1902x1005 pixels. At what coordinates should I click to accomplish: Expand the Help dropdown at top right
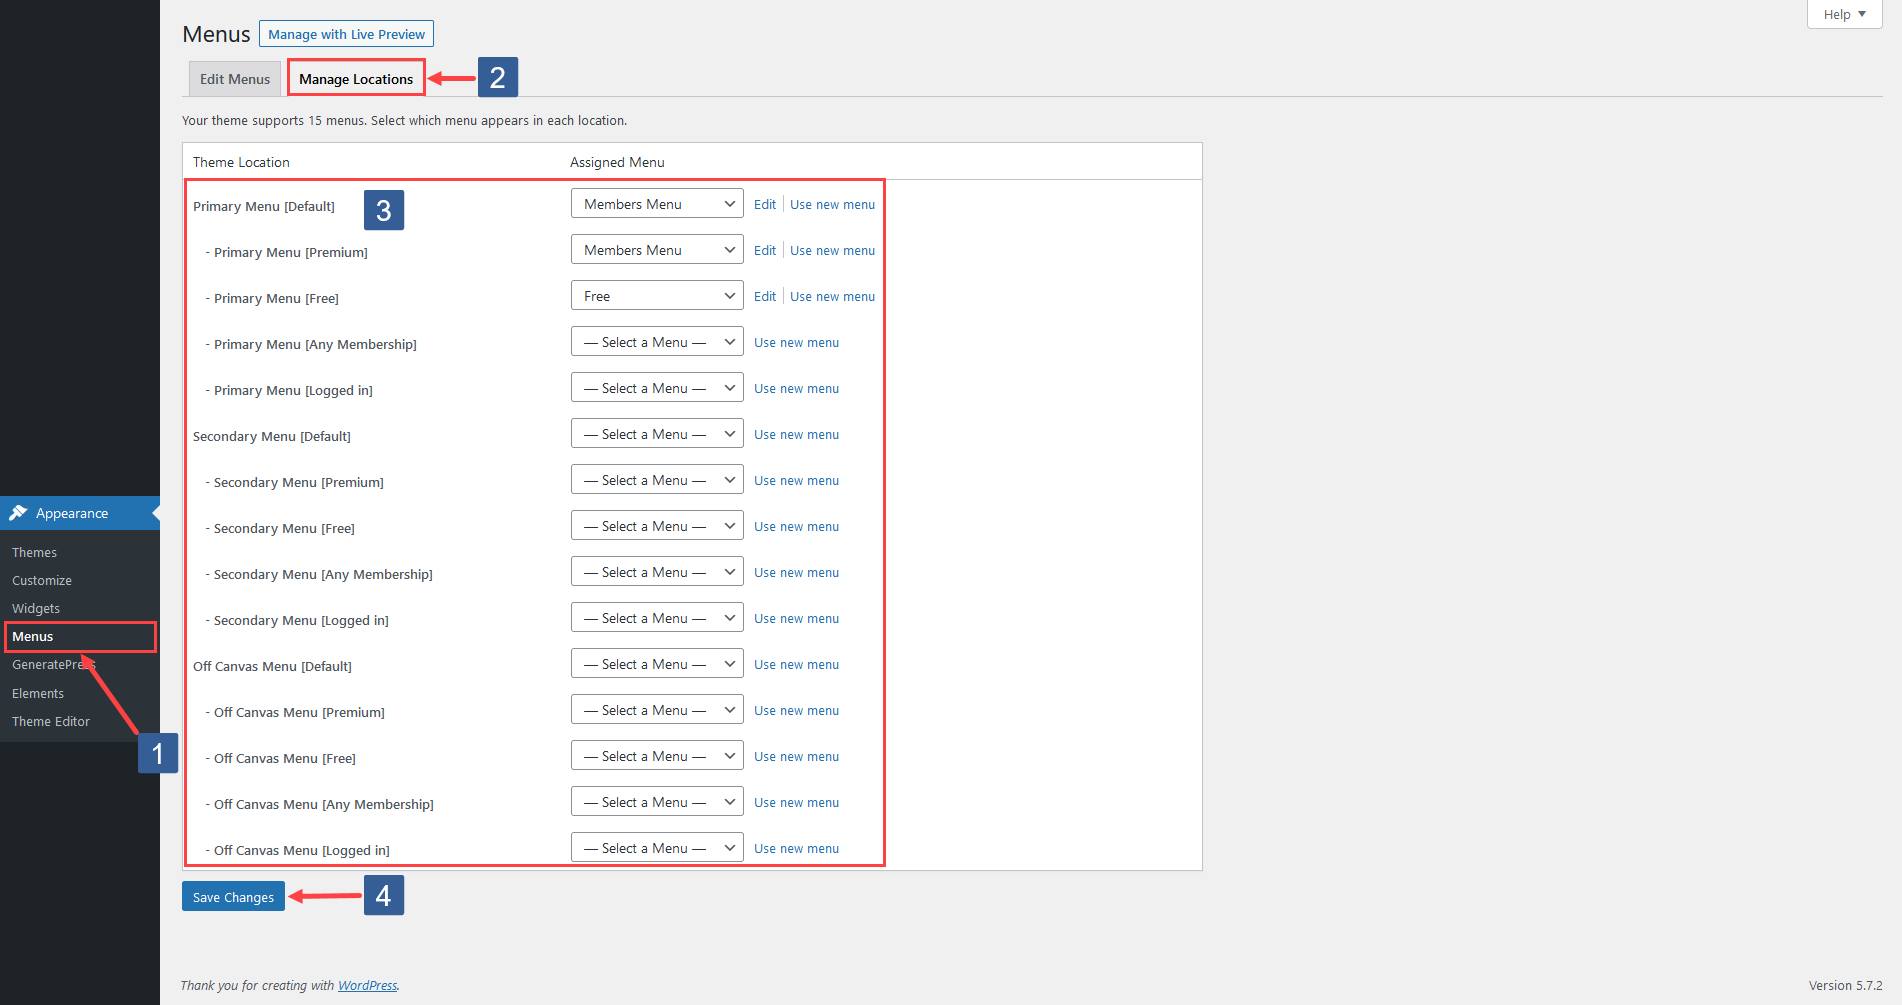[1843, 14]
